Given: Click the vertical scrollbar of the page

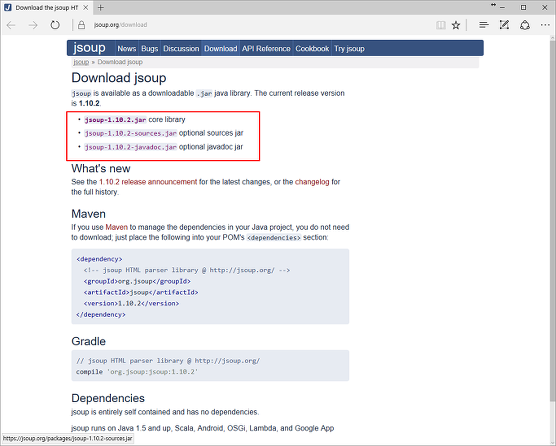Looking at the screenshot, I should [553, 220].
